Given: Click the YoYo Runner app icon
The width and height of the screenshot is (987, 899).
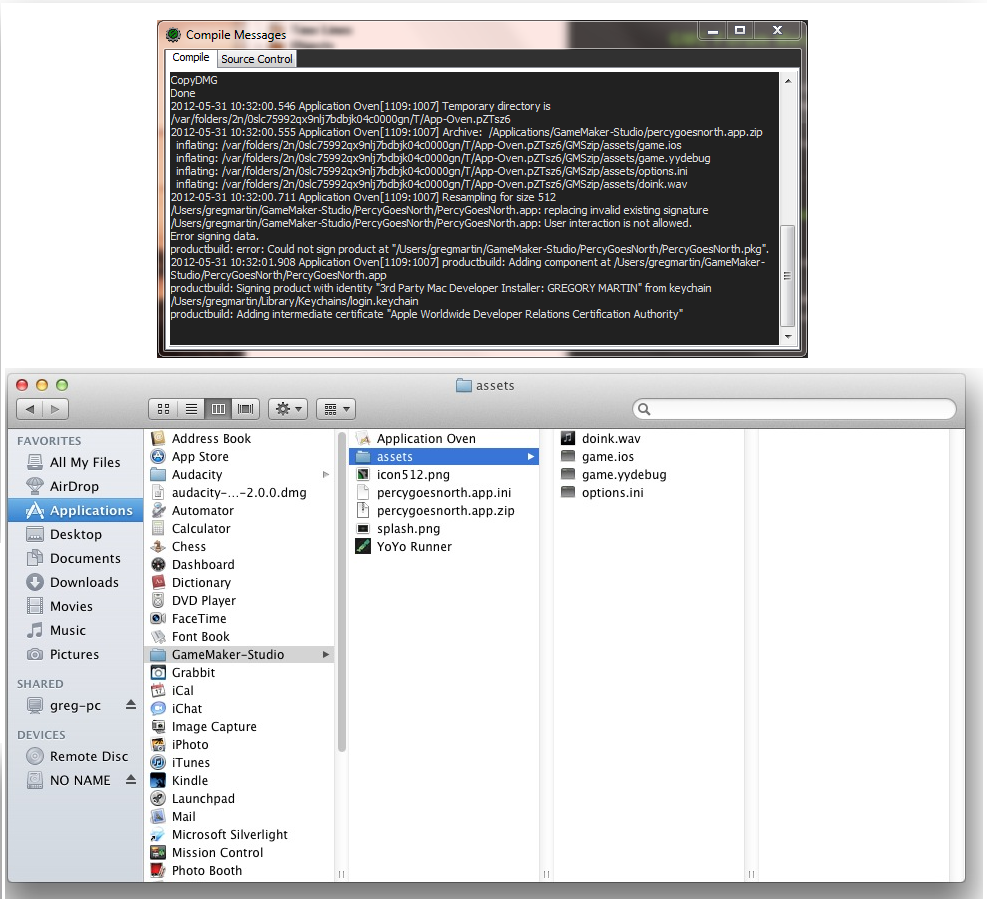Looking at the screenshot, I should pos(363,546).
